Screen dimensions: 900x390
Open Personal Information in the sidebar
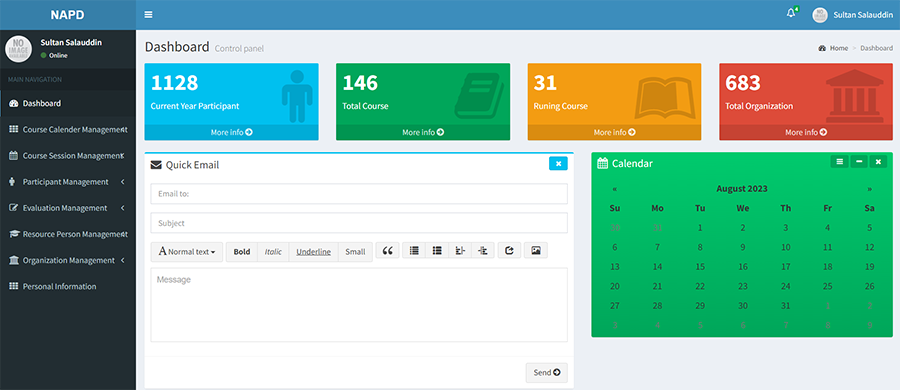tap(68, 286)
